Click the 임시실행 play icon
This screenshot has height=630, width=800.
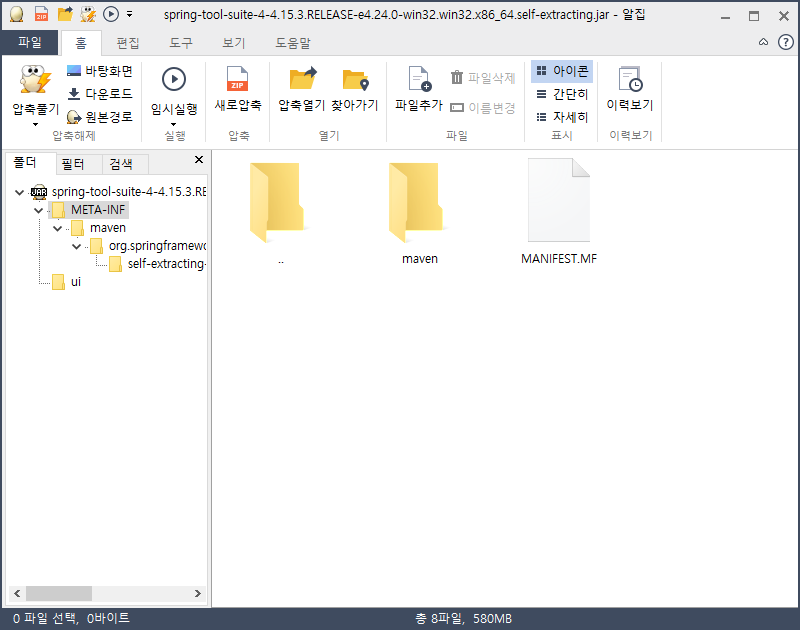[174, 80]
